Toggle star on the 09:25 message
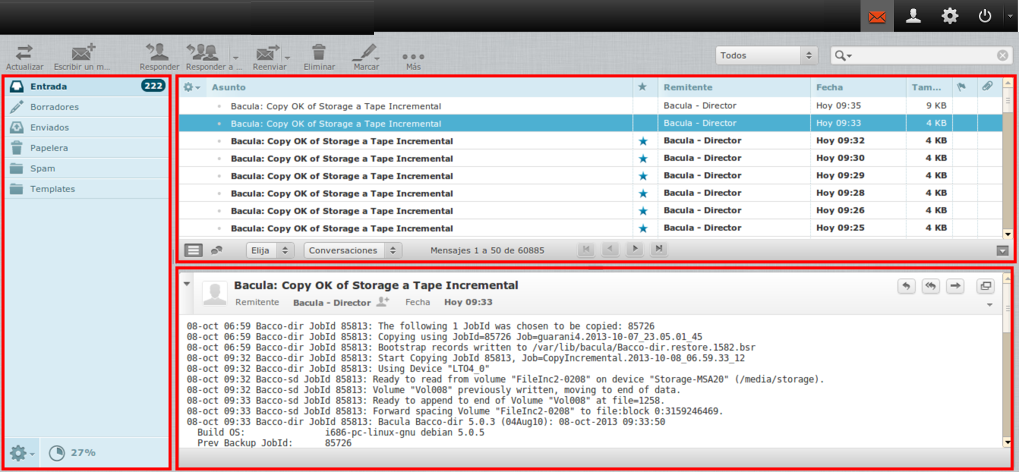Viewport: 1019px width, 472px height. point(643,228)
